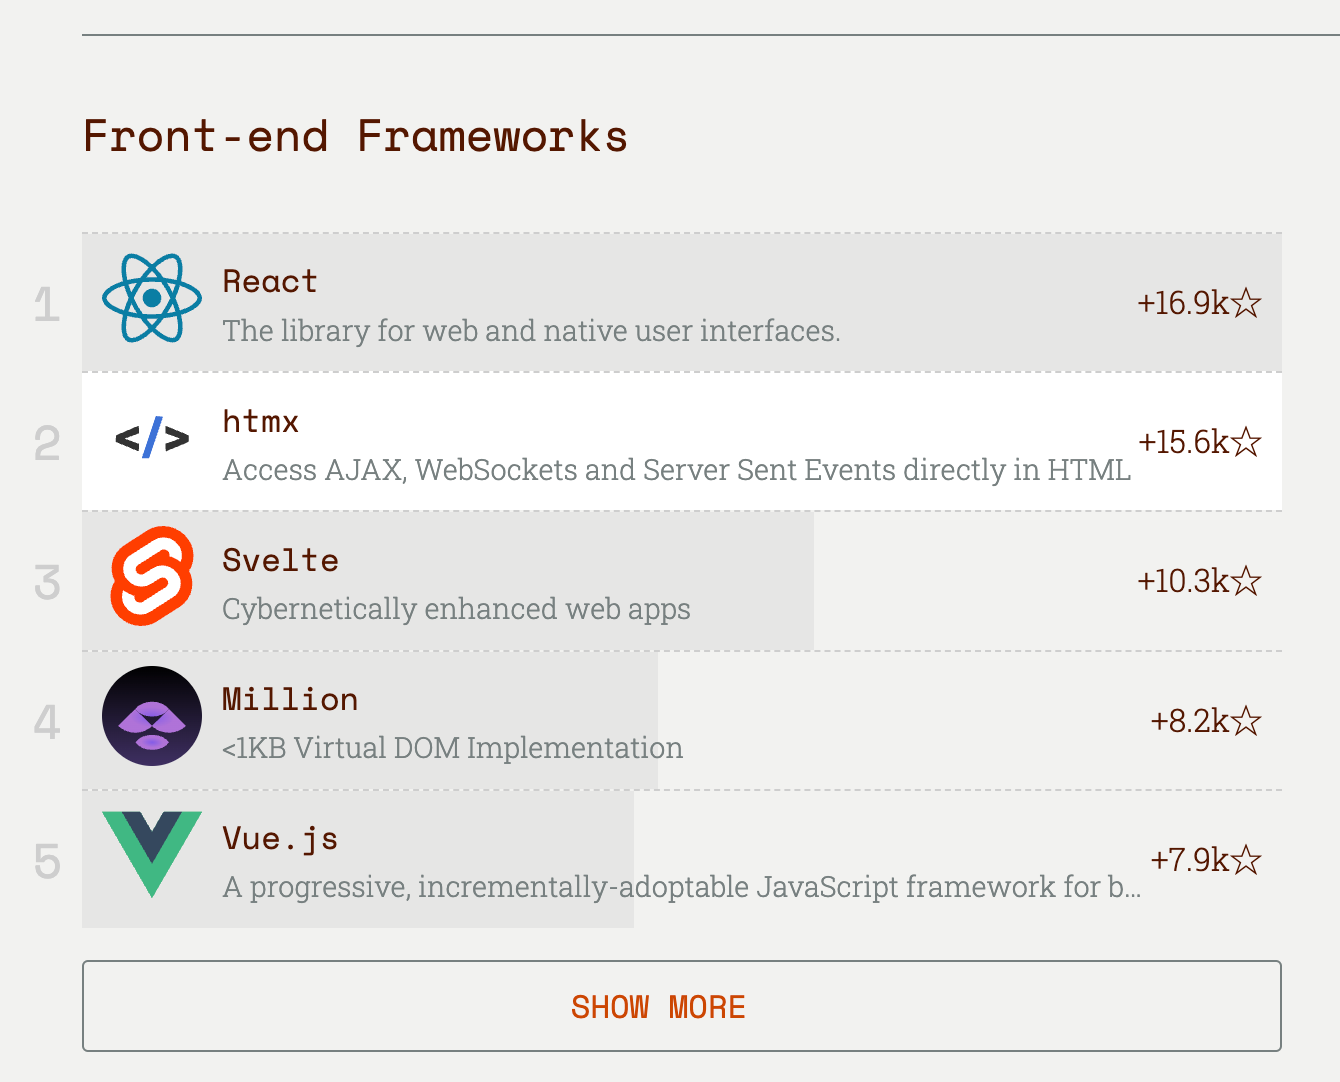Open the React project title

point(270,282)
